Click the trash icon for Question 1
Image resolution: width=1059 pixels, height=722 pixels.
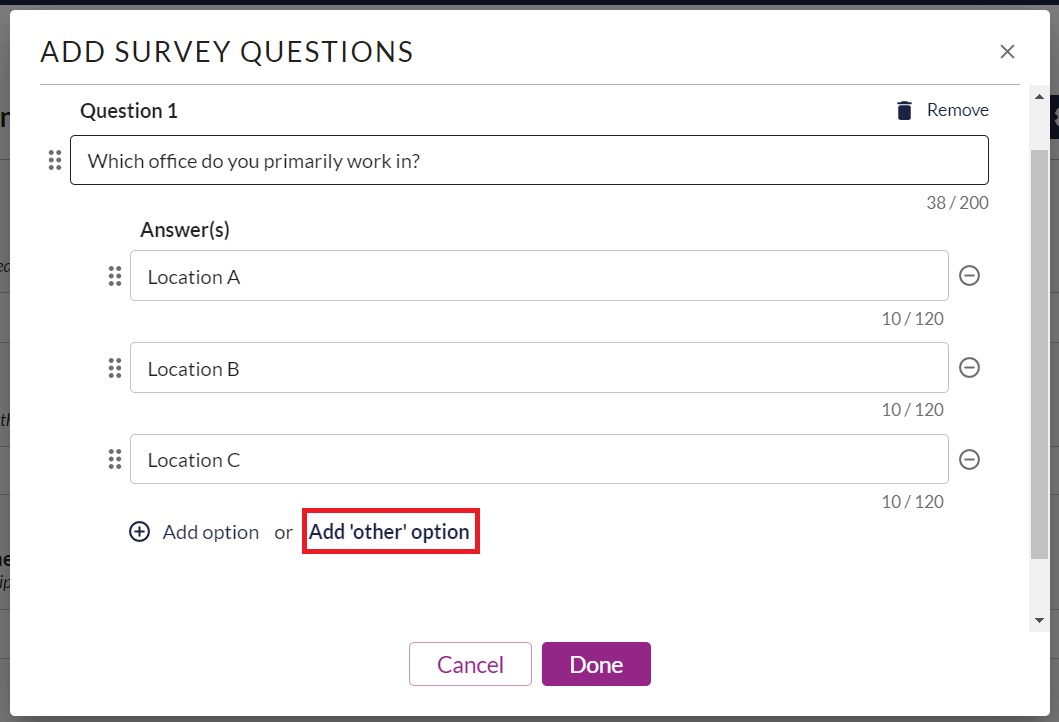(x=904, y=110)
